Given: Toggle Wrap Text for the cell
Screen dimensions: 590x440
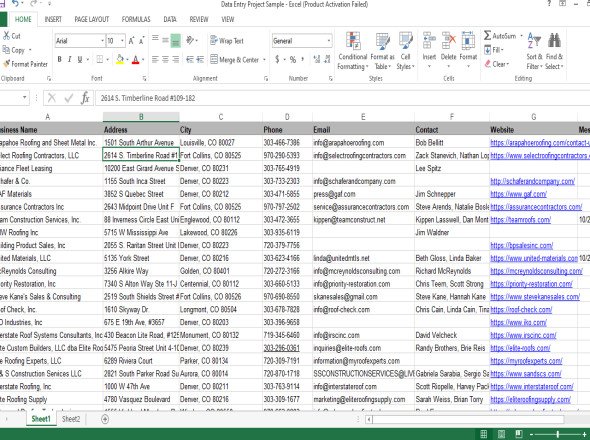Looking at the screenshot, I should (x=227, y=41).
